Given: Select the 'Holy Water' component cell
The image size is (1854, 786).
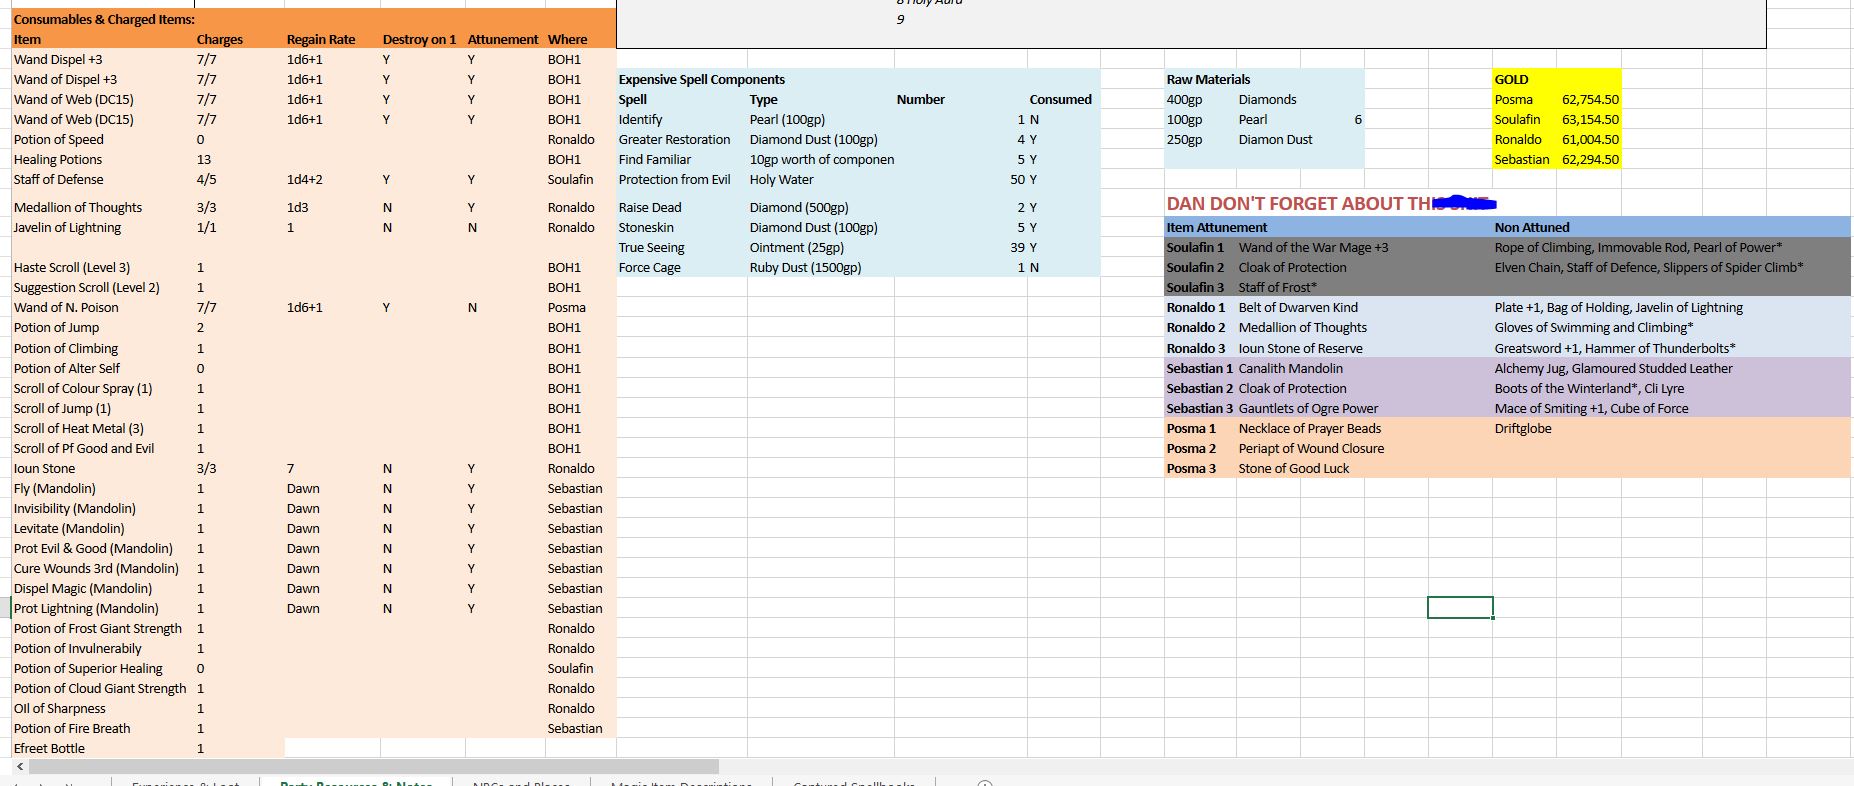Looking at the screenshot, I should pos(782,179).
